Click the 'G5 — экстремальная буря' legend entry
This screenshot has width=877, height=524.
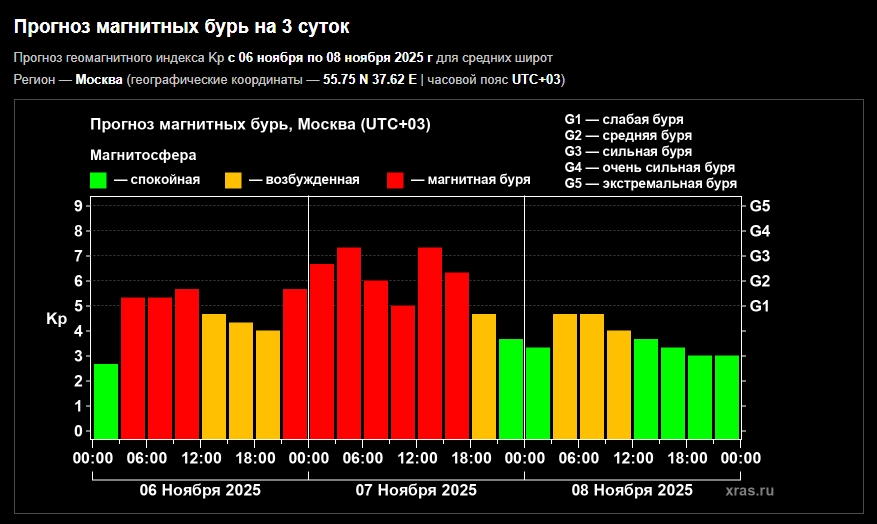point(650,184)
